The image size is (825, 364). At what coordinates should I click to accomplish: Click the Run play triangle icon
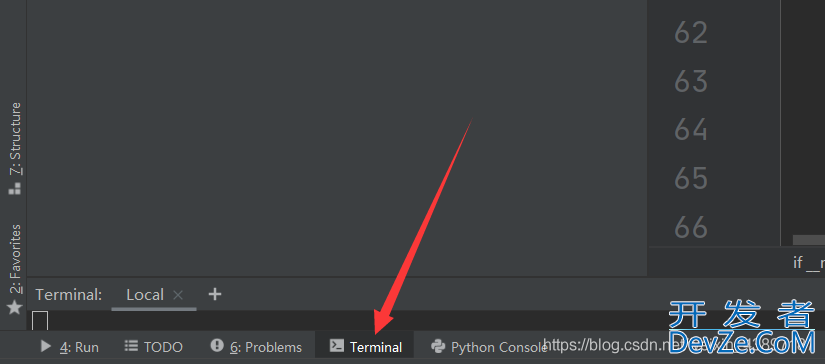46,346
